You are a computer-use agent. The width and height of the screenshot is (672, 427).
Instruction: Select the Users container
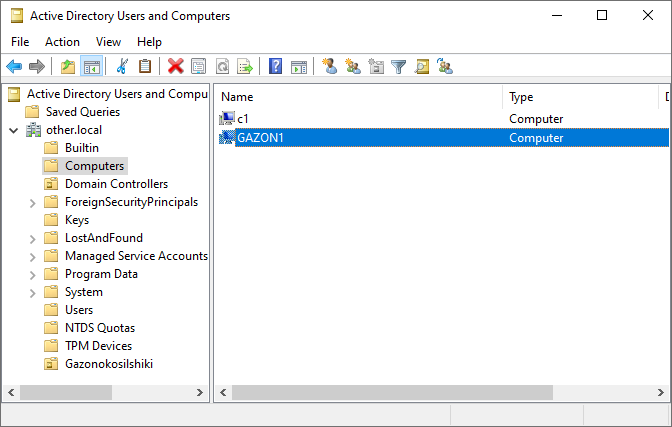pyautogui.click(x=79, y=310)
